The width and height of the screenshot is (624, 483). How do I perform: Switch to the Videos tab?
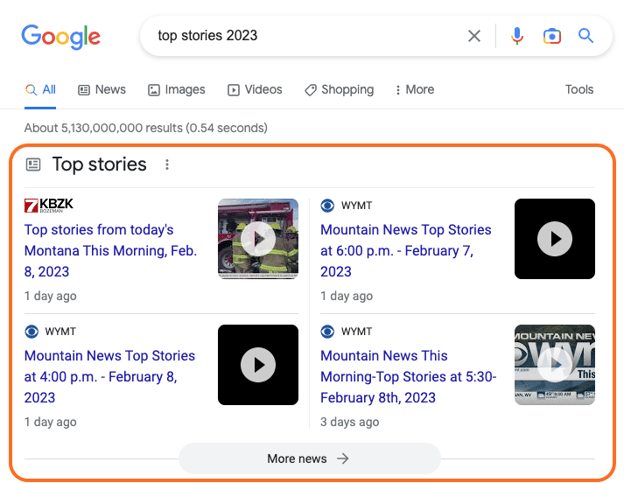point(255,90)
